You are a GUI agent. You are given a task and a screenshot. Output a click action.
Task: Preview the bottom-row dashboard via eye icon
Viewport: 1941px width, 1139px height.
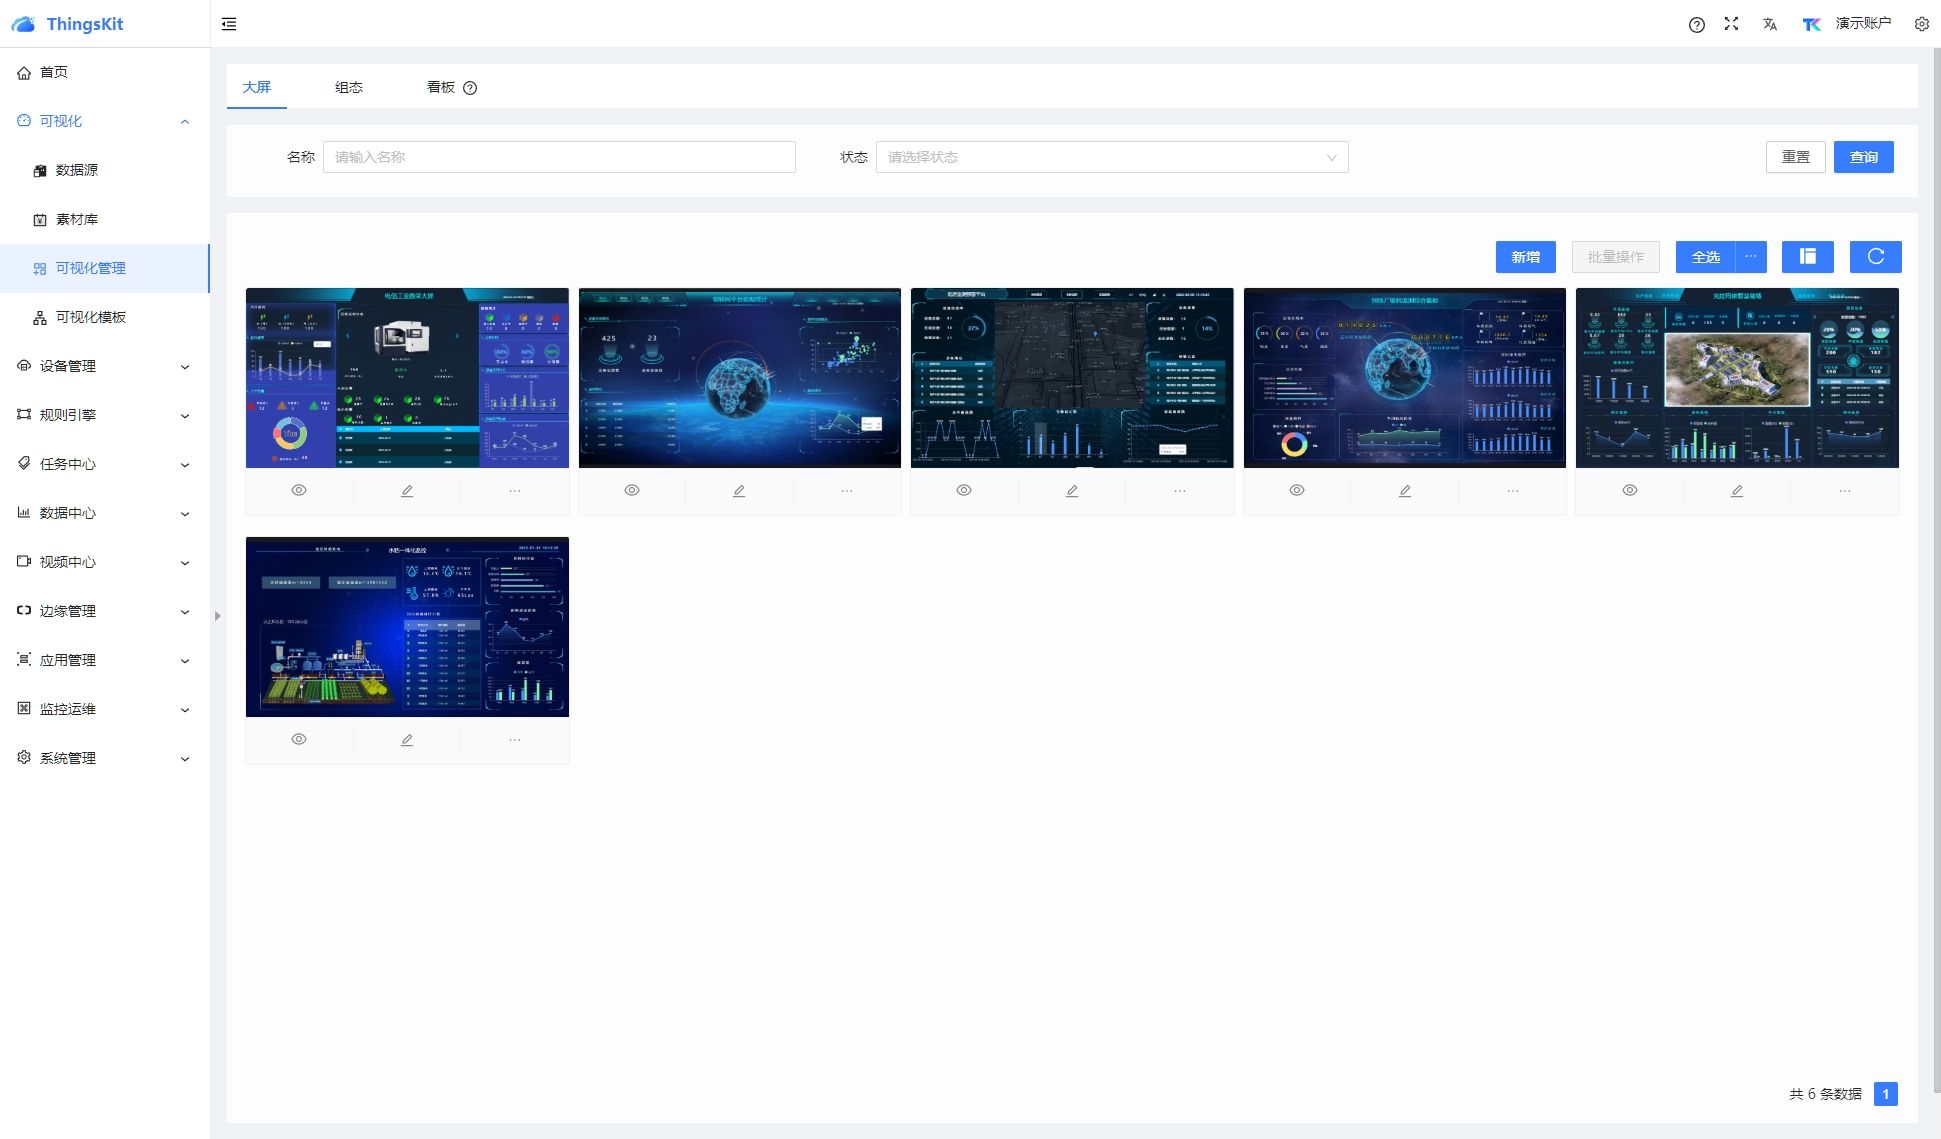pyautogui.click(x=299, y=740)
